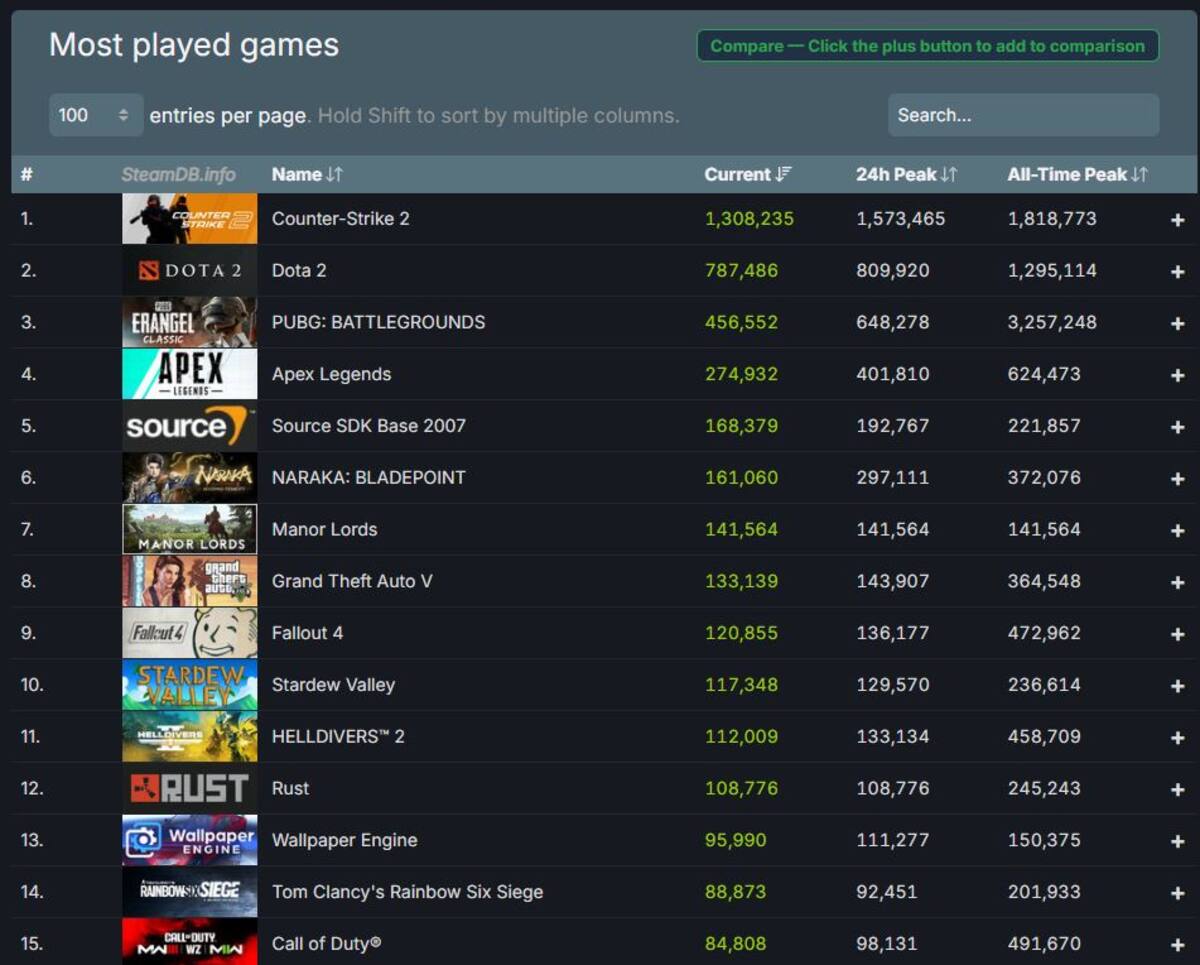
Task: Add Counter-Strike 2 to comparison with plus
Action: click(x=1177, y=220)
